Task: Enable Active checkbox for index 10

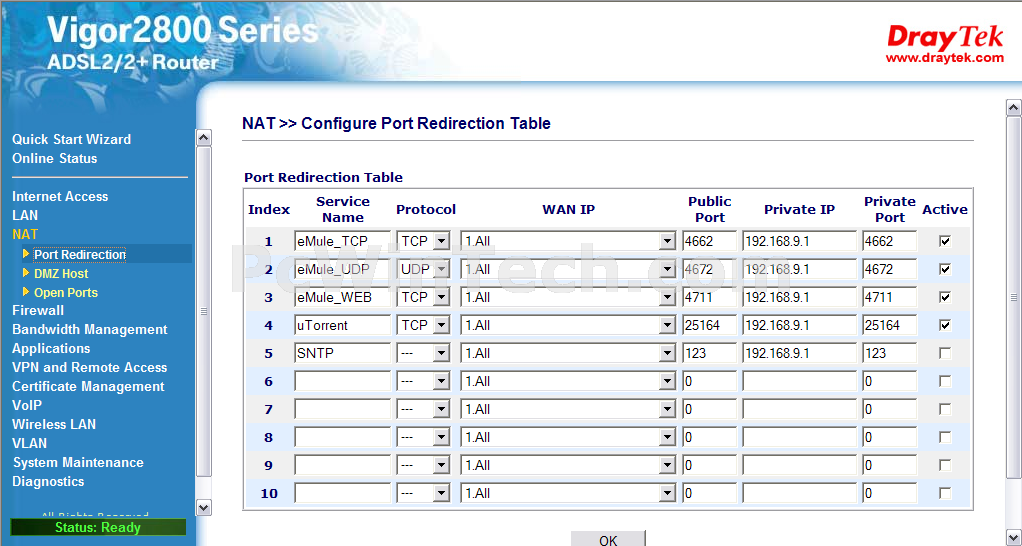Action: (x=944, y=493)
